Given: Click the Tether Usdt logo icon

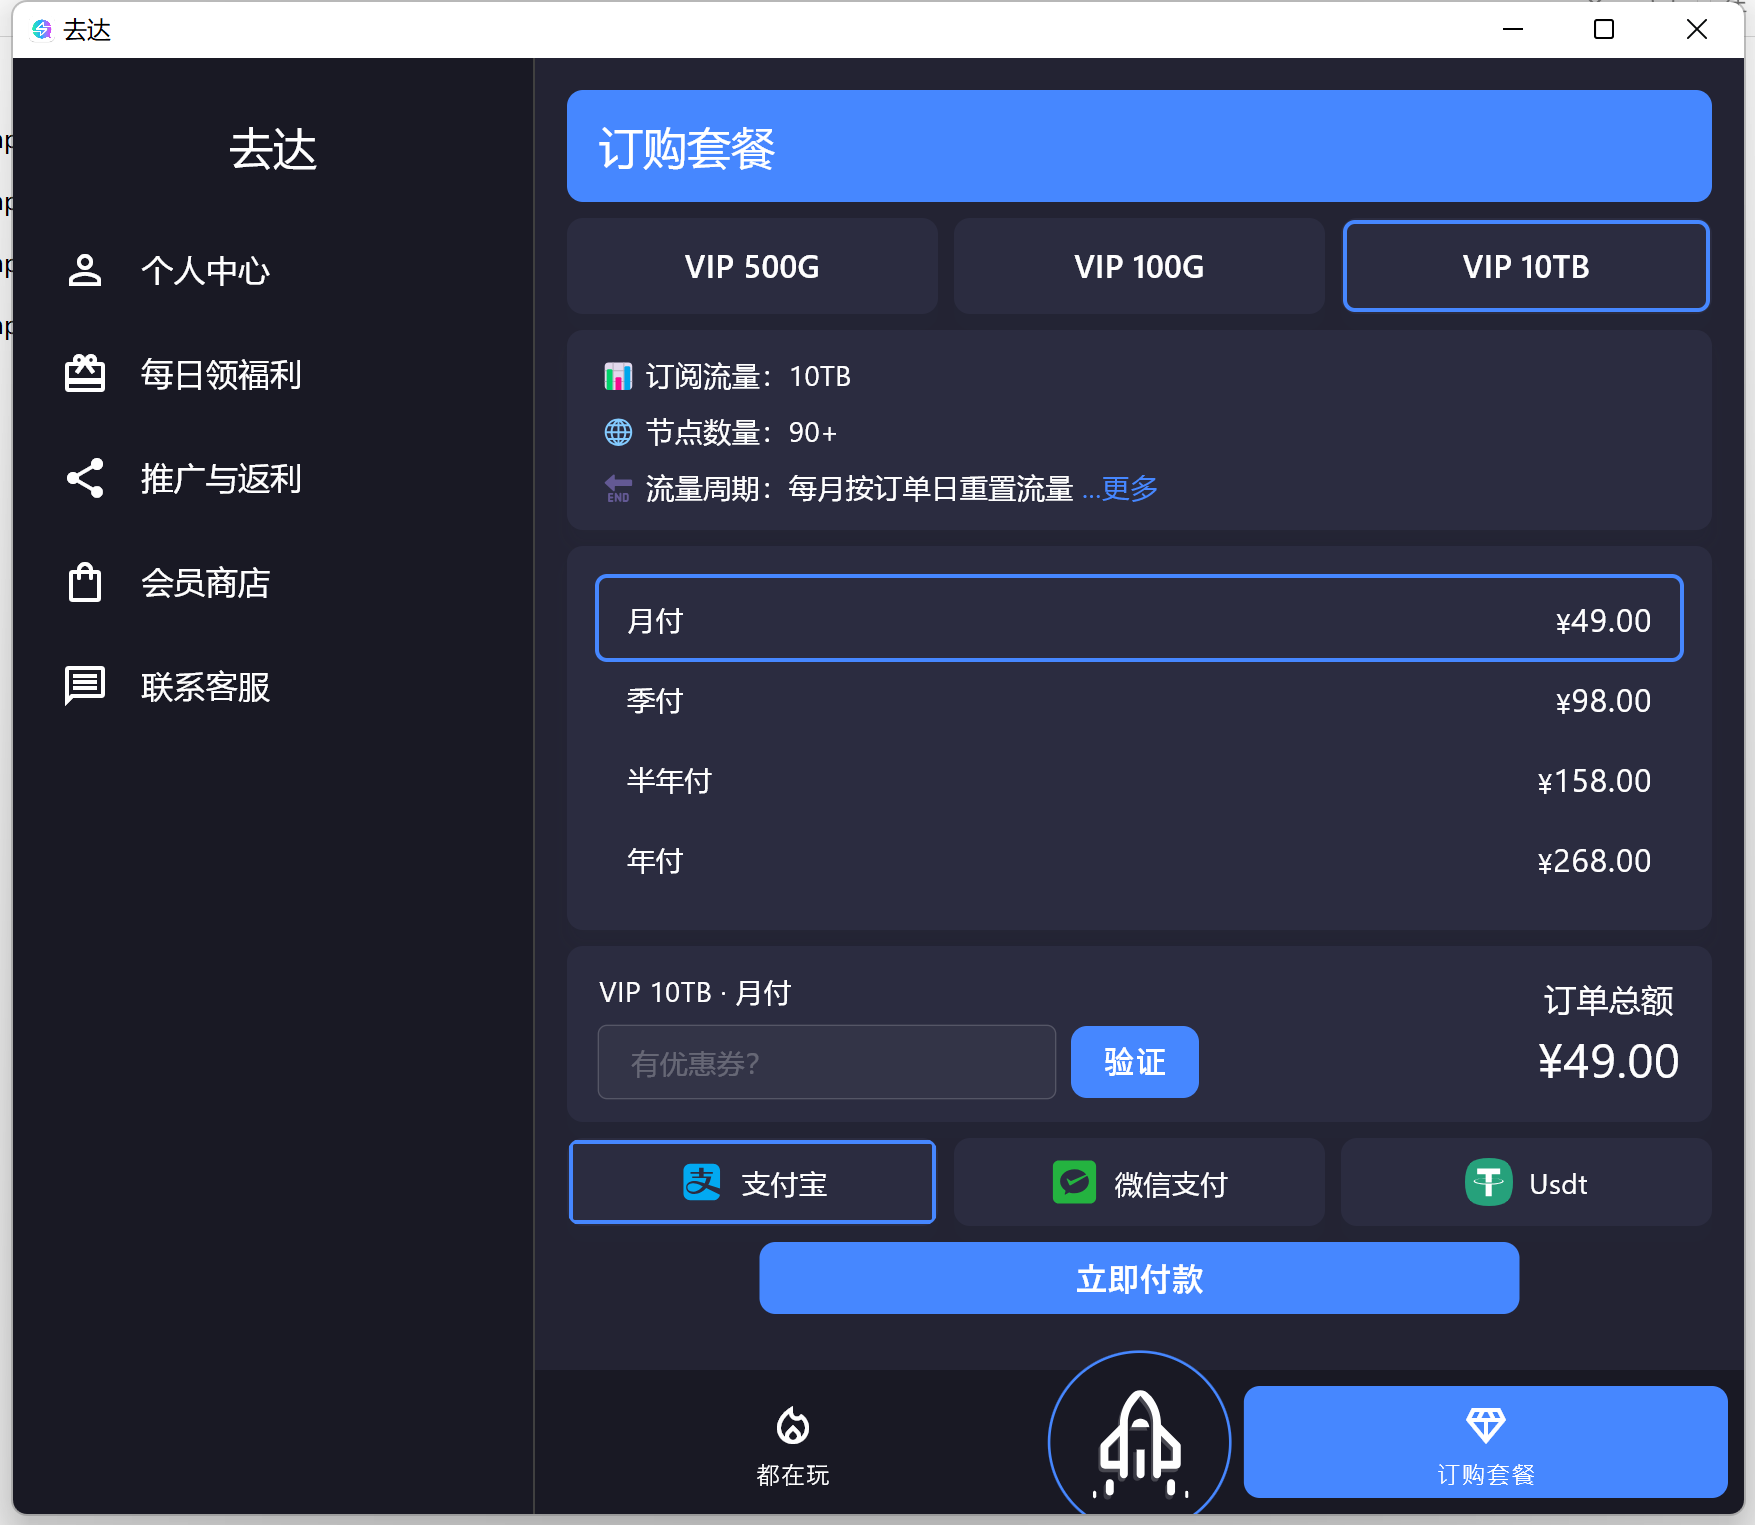Looking at the screenshot, I should tap(1488, 1183).
